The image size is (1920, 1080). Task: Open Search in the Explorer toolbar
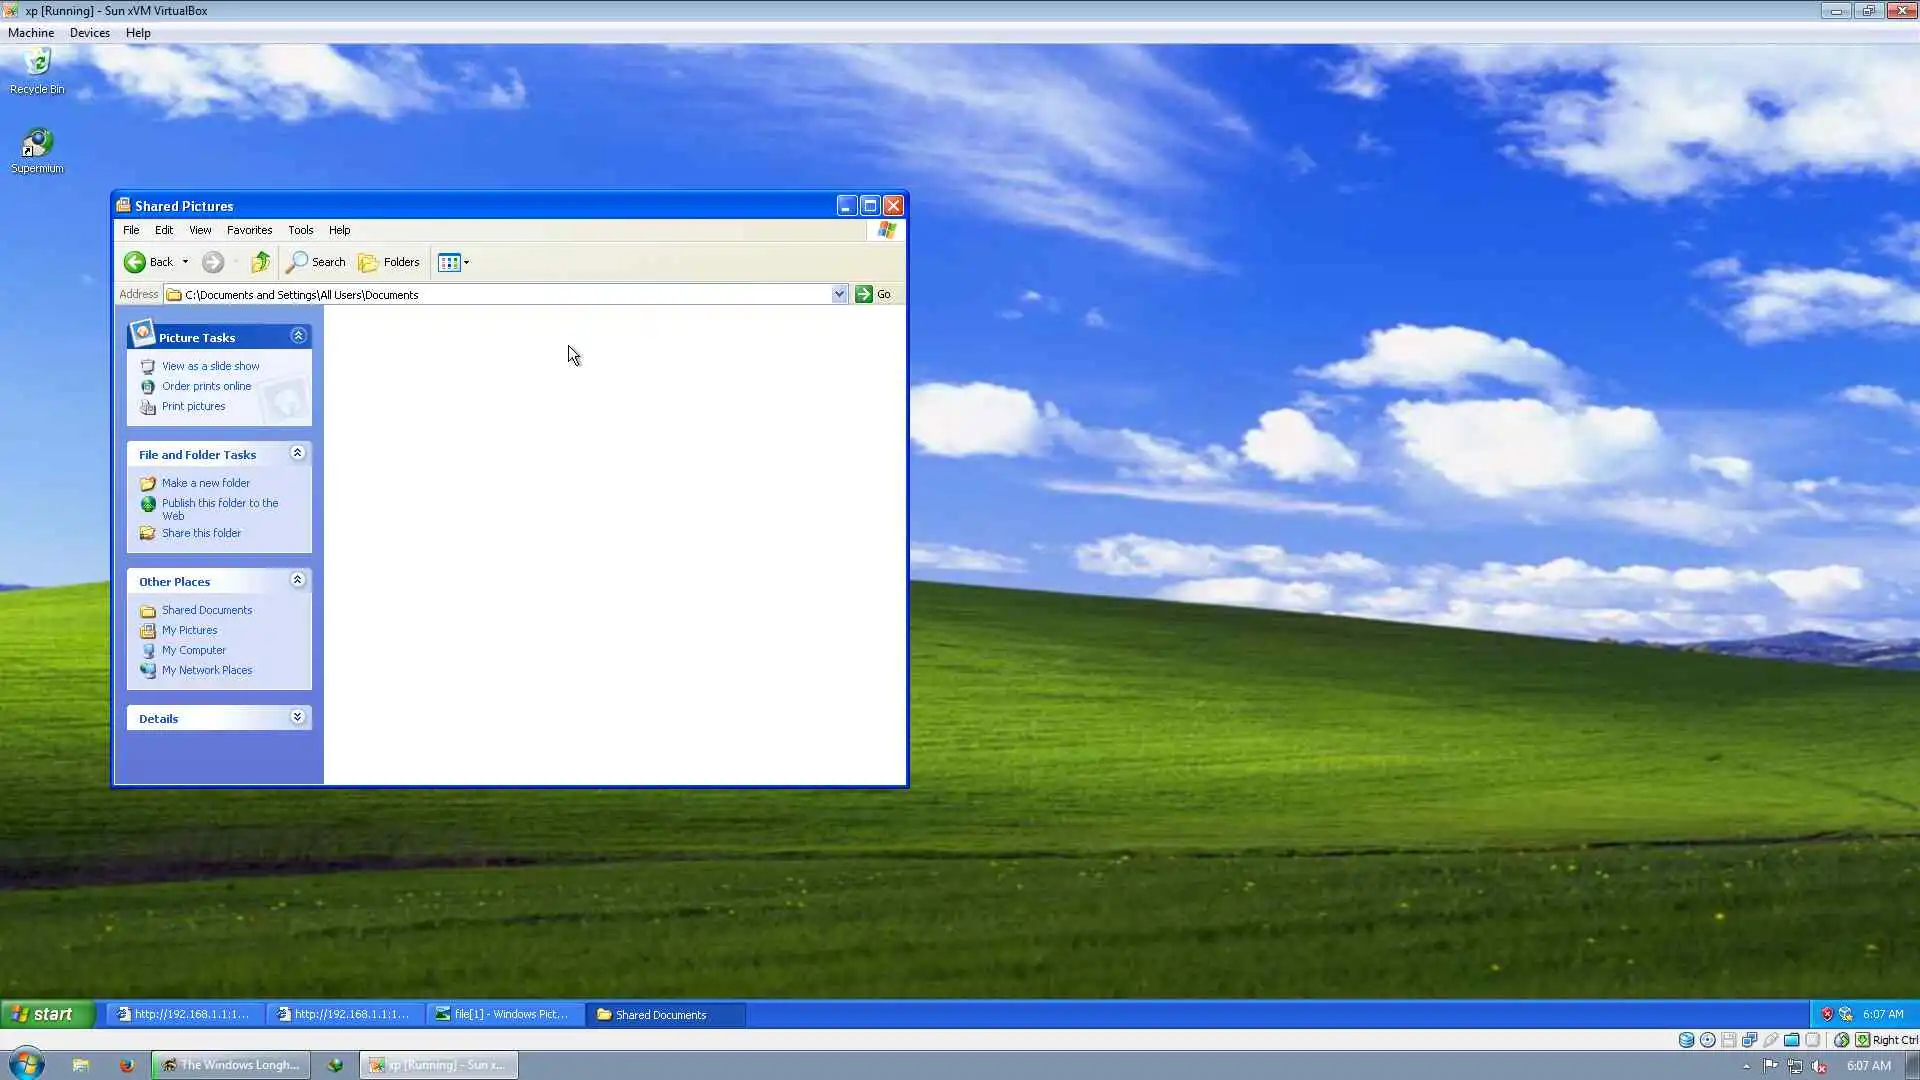tap(316, 262)
